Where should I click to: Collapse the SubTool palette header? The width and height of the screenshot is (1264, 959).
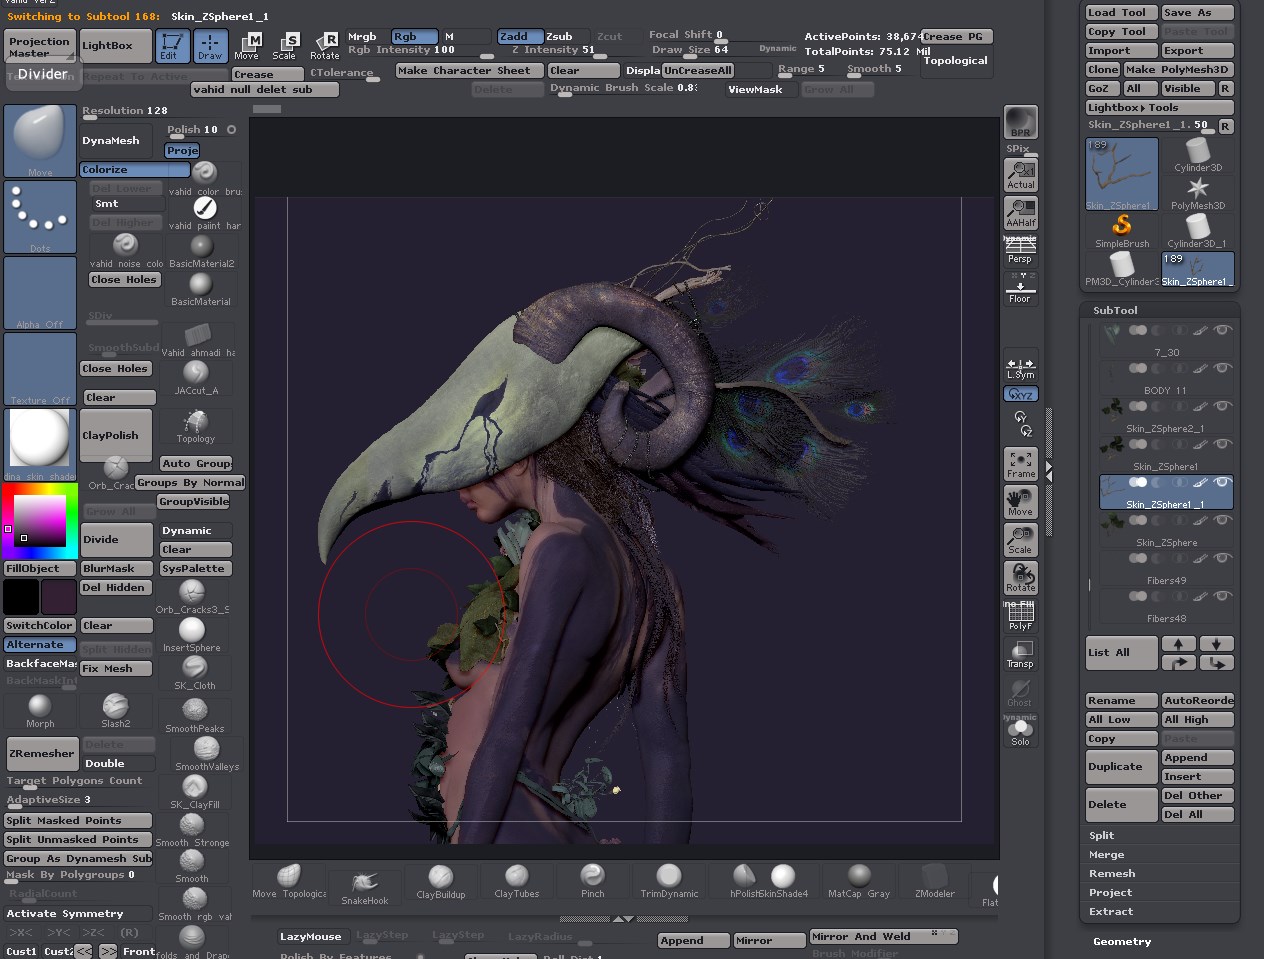[x=1115, y=310]
